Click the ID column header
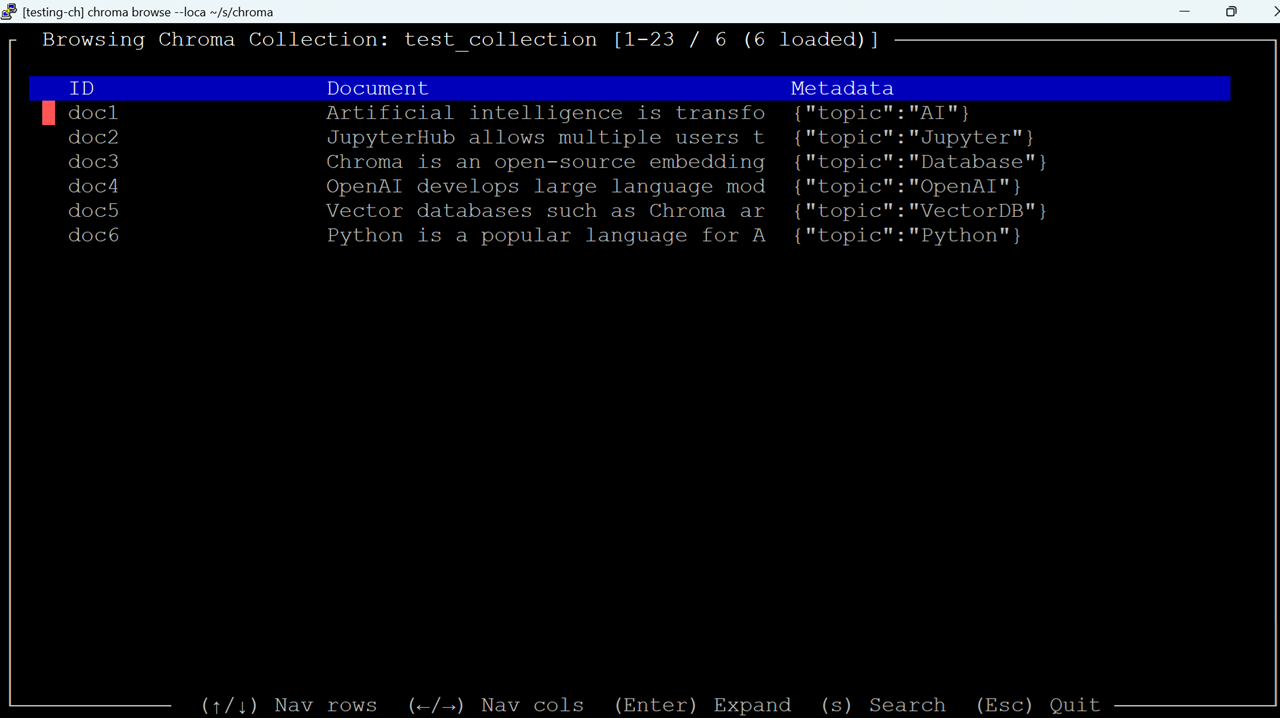 [81, 88]
